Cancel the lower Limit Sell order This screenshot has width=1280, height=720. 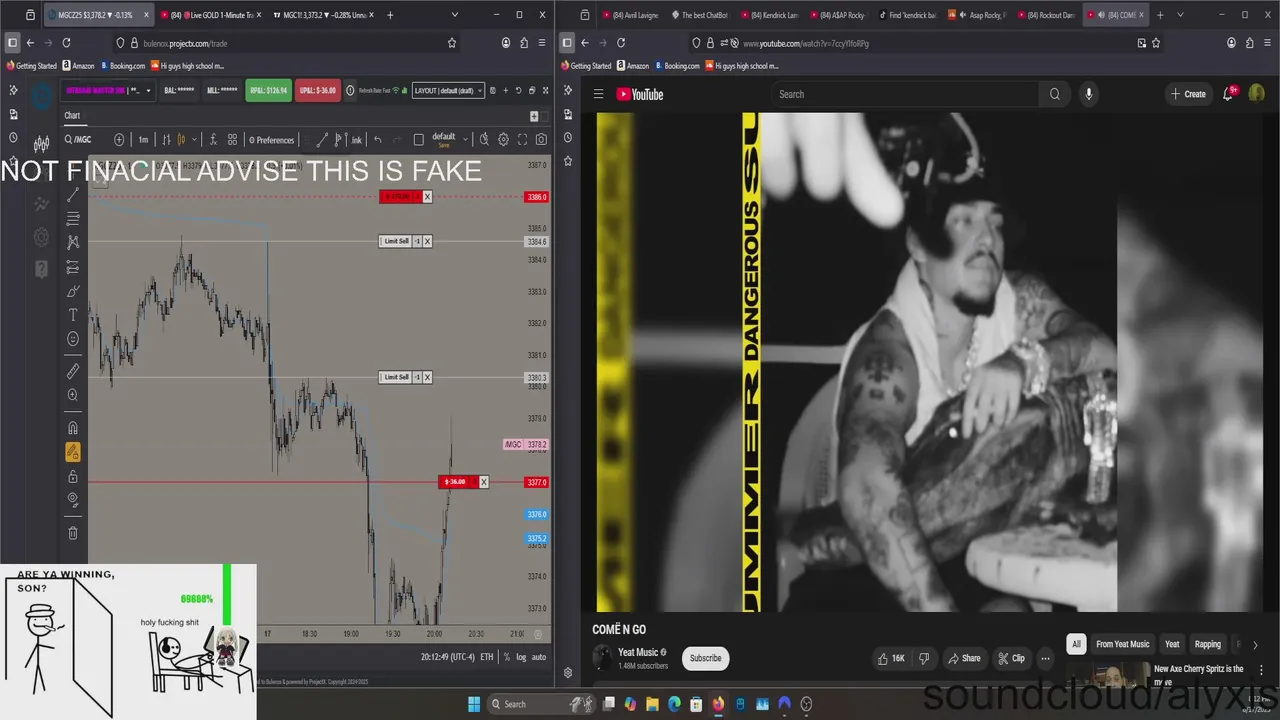(x=427, y=377)
